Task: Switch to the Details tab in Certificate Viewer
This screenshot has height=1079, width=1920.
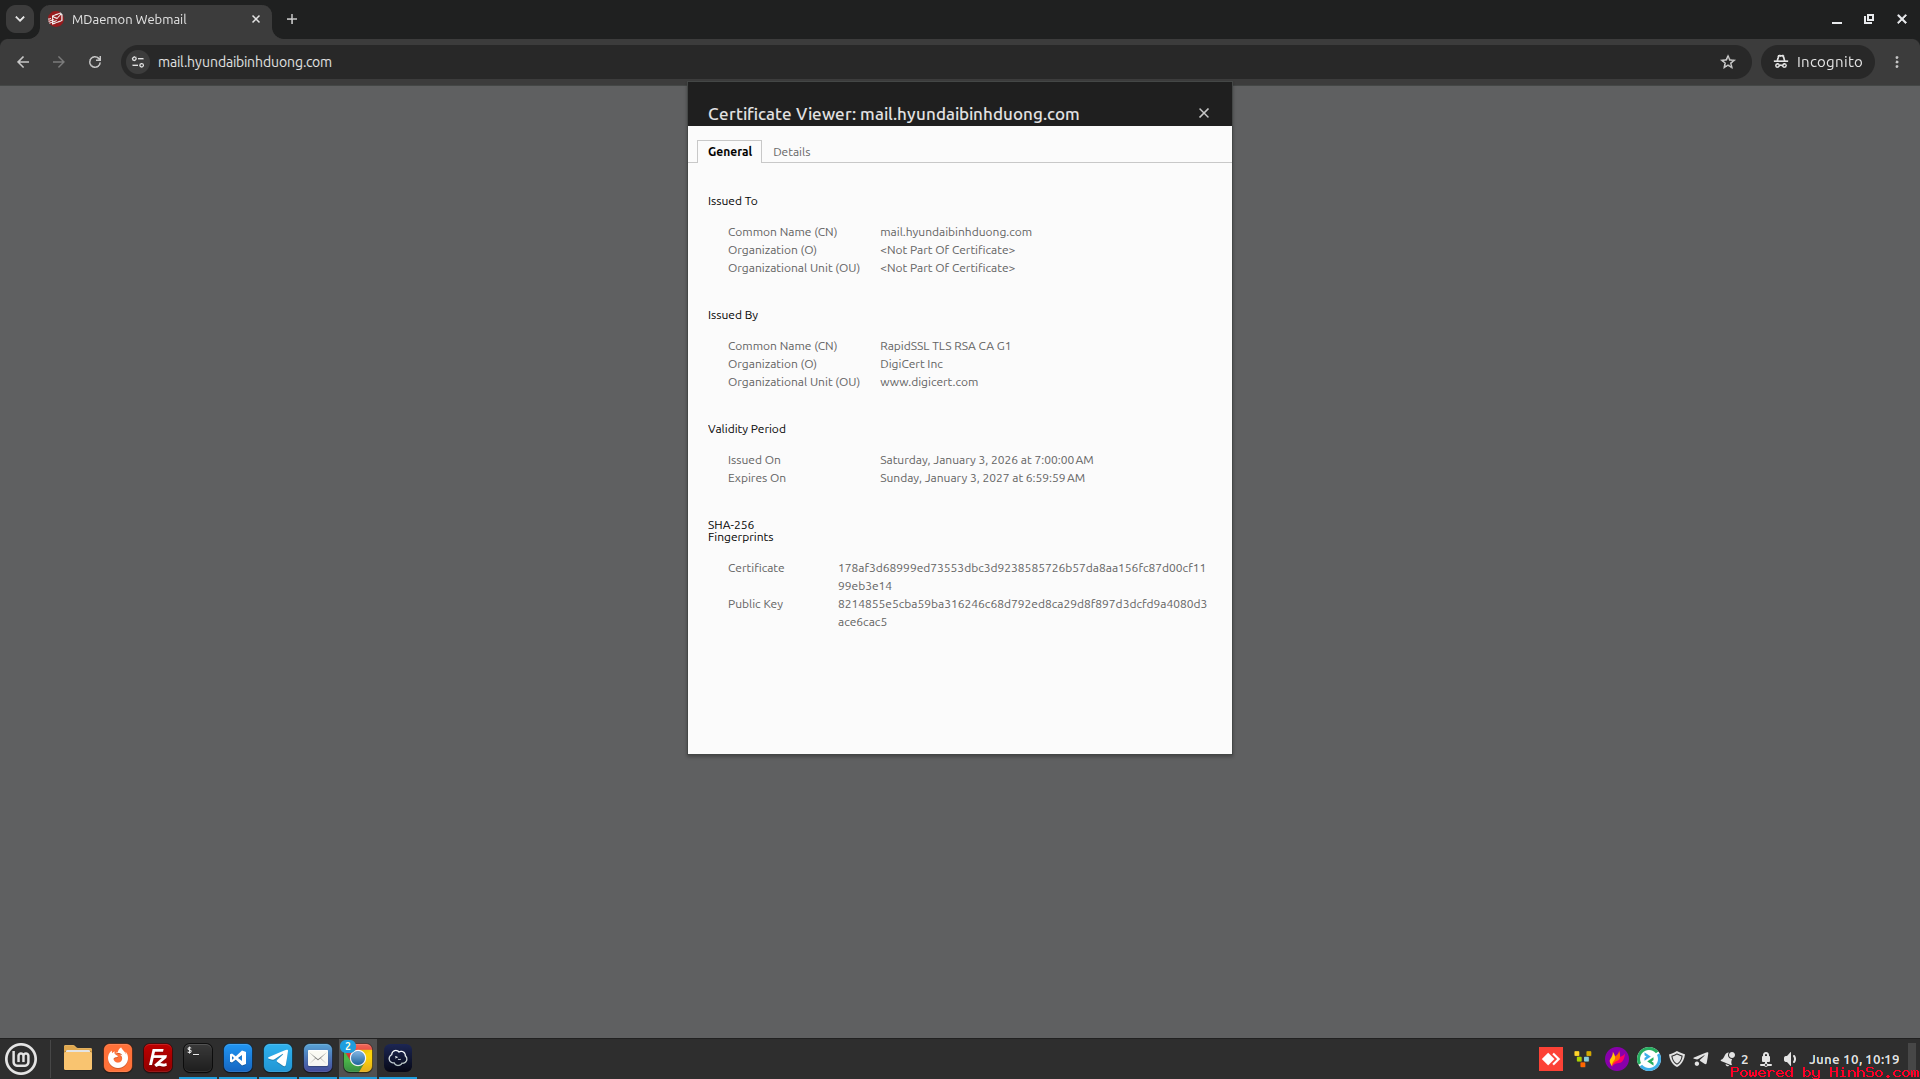Action: coord(791,152)
